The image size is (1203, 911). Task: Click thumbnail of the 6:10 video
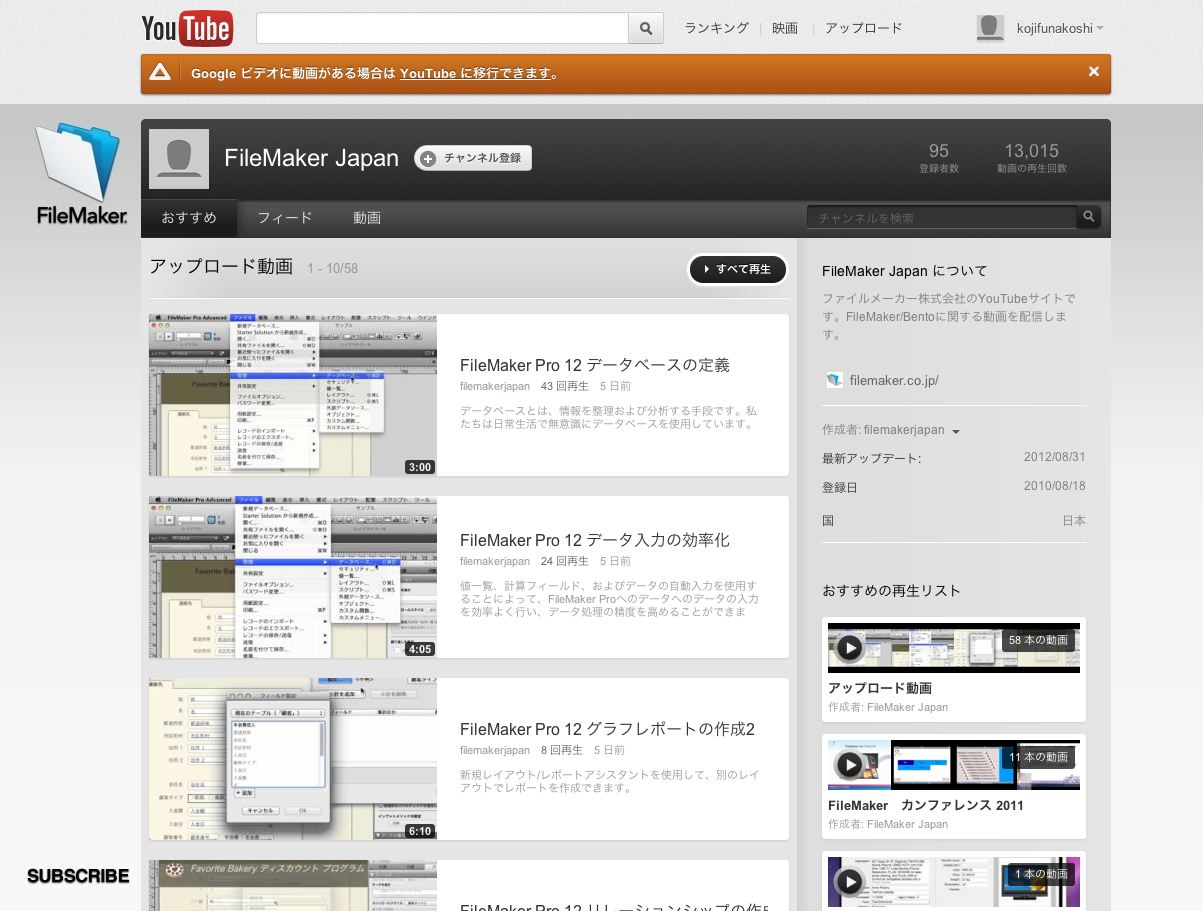[x=293, y=759]
